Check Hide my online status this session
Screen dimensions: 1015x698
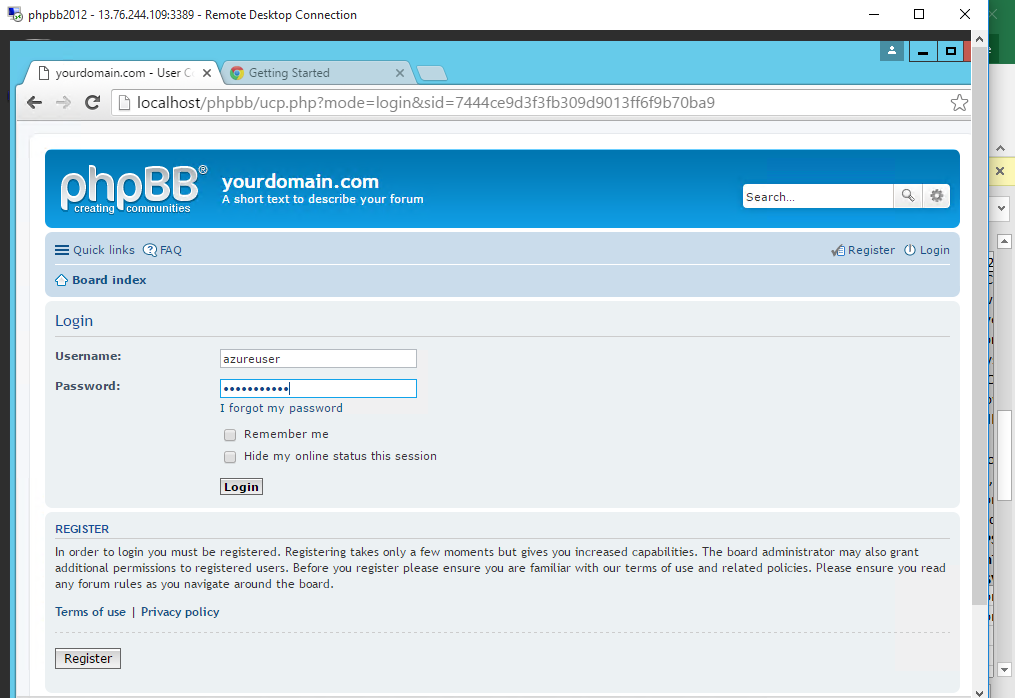click(x=230, y=457)
